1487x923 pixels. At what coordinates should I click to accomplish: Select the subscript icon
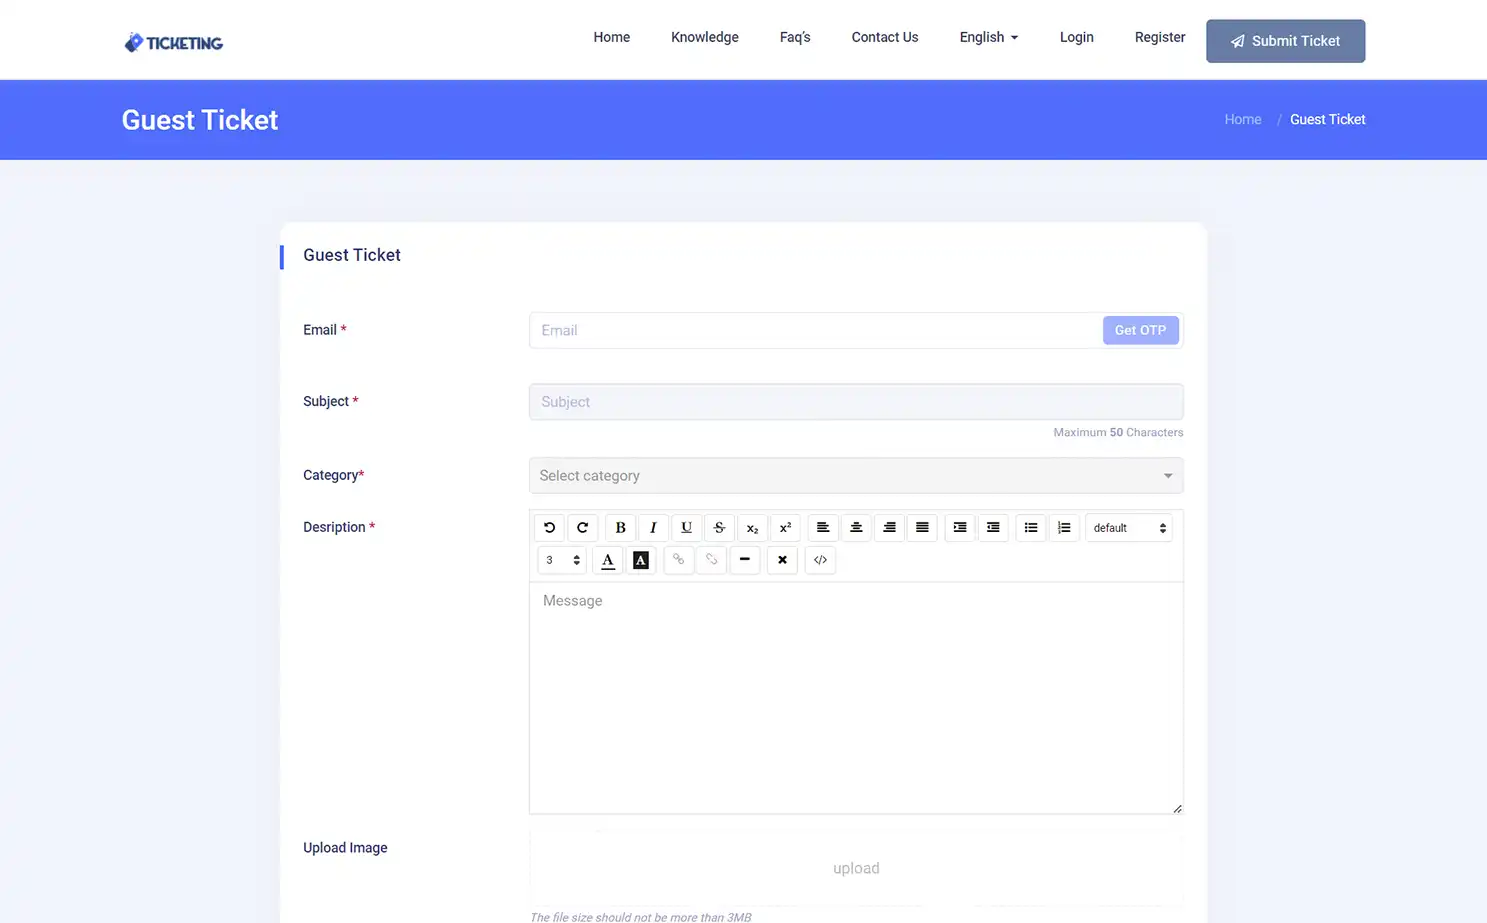pos(752,528)
